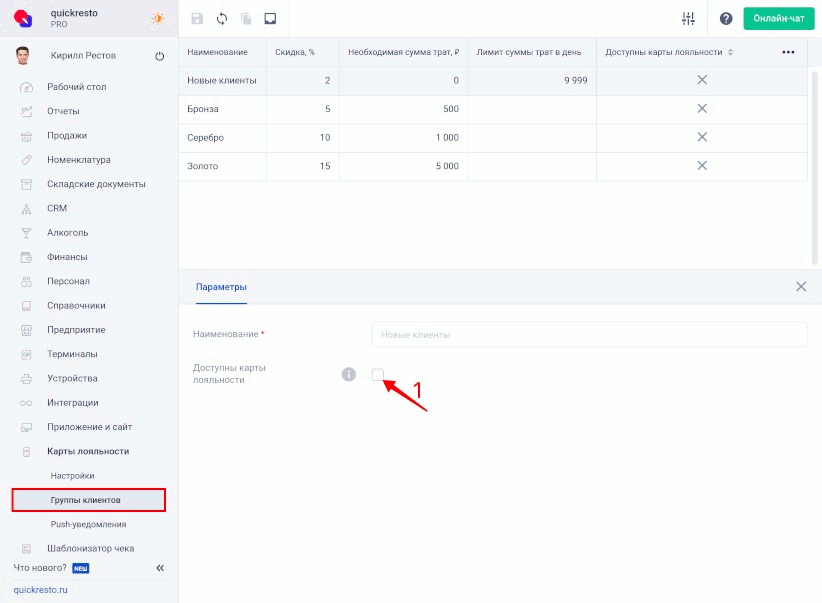Click loyalty cards X mark in Новые клиенты row

tap(702, 80)
